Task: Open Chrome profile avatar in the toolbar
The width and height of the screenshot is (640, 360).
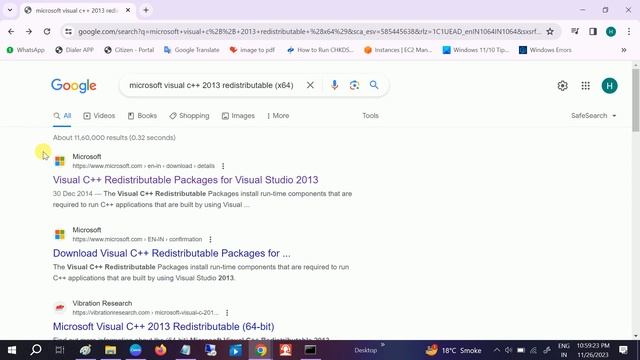Action: point(611,31)
